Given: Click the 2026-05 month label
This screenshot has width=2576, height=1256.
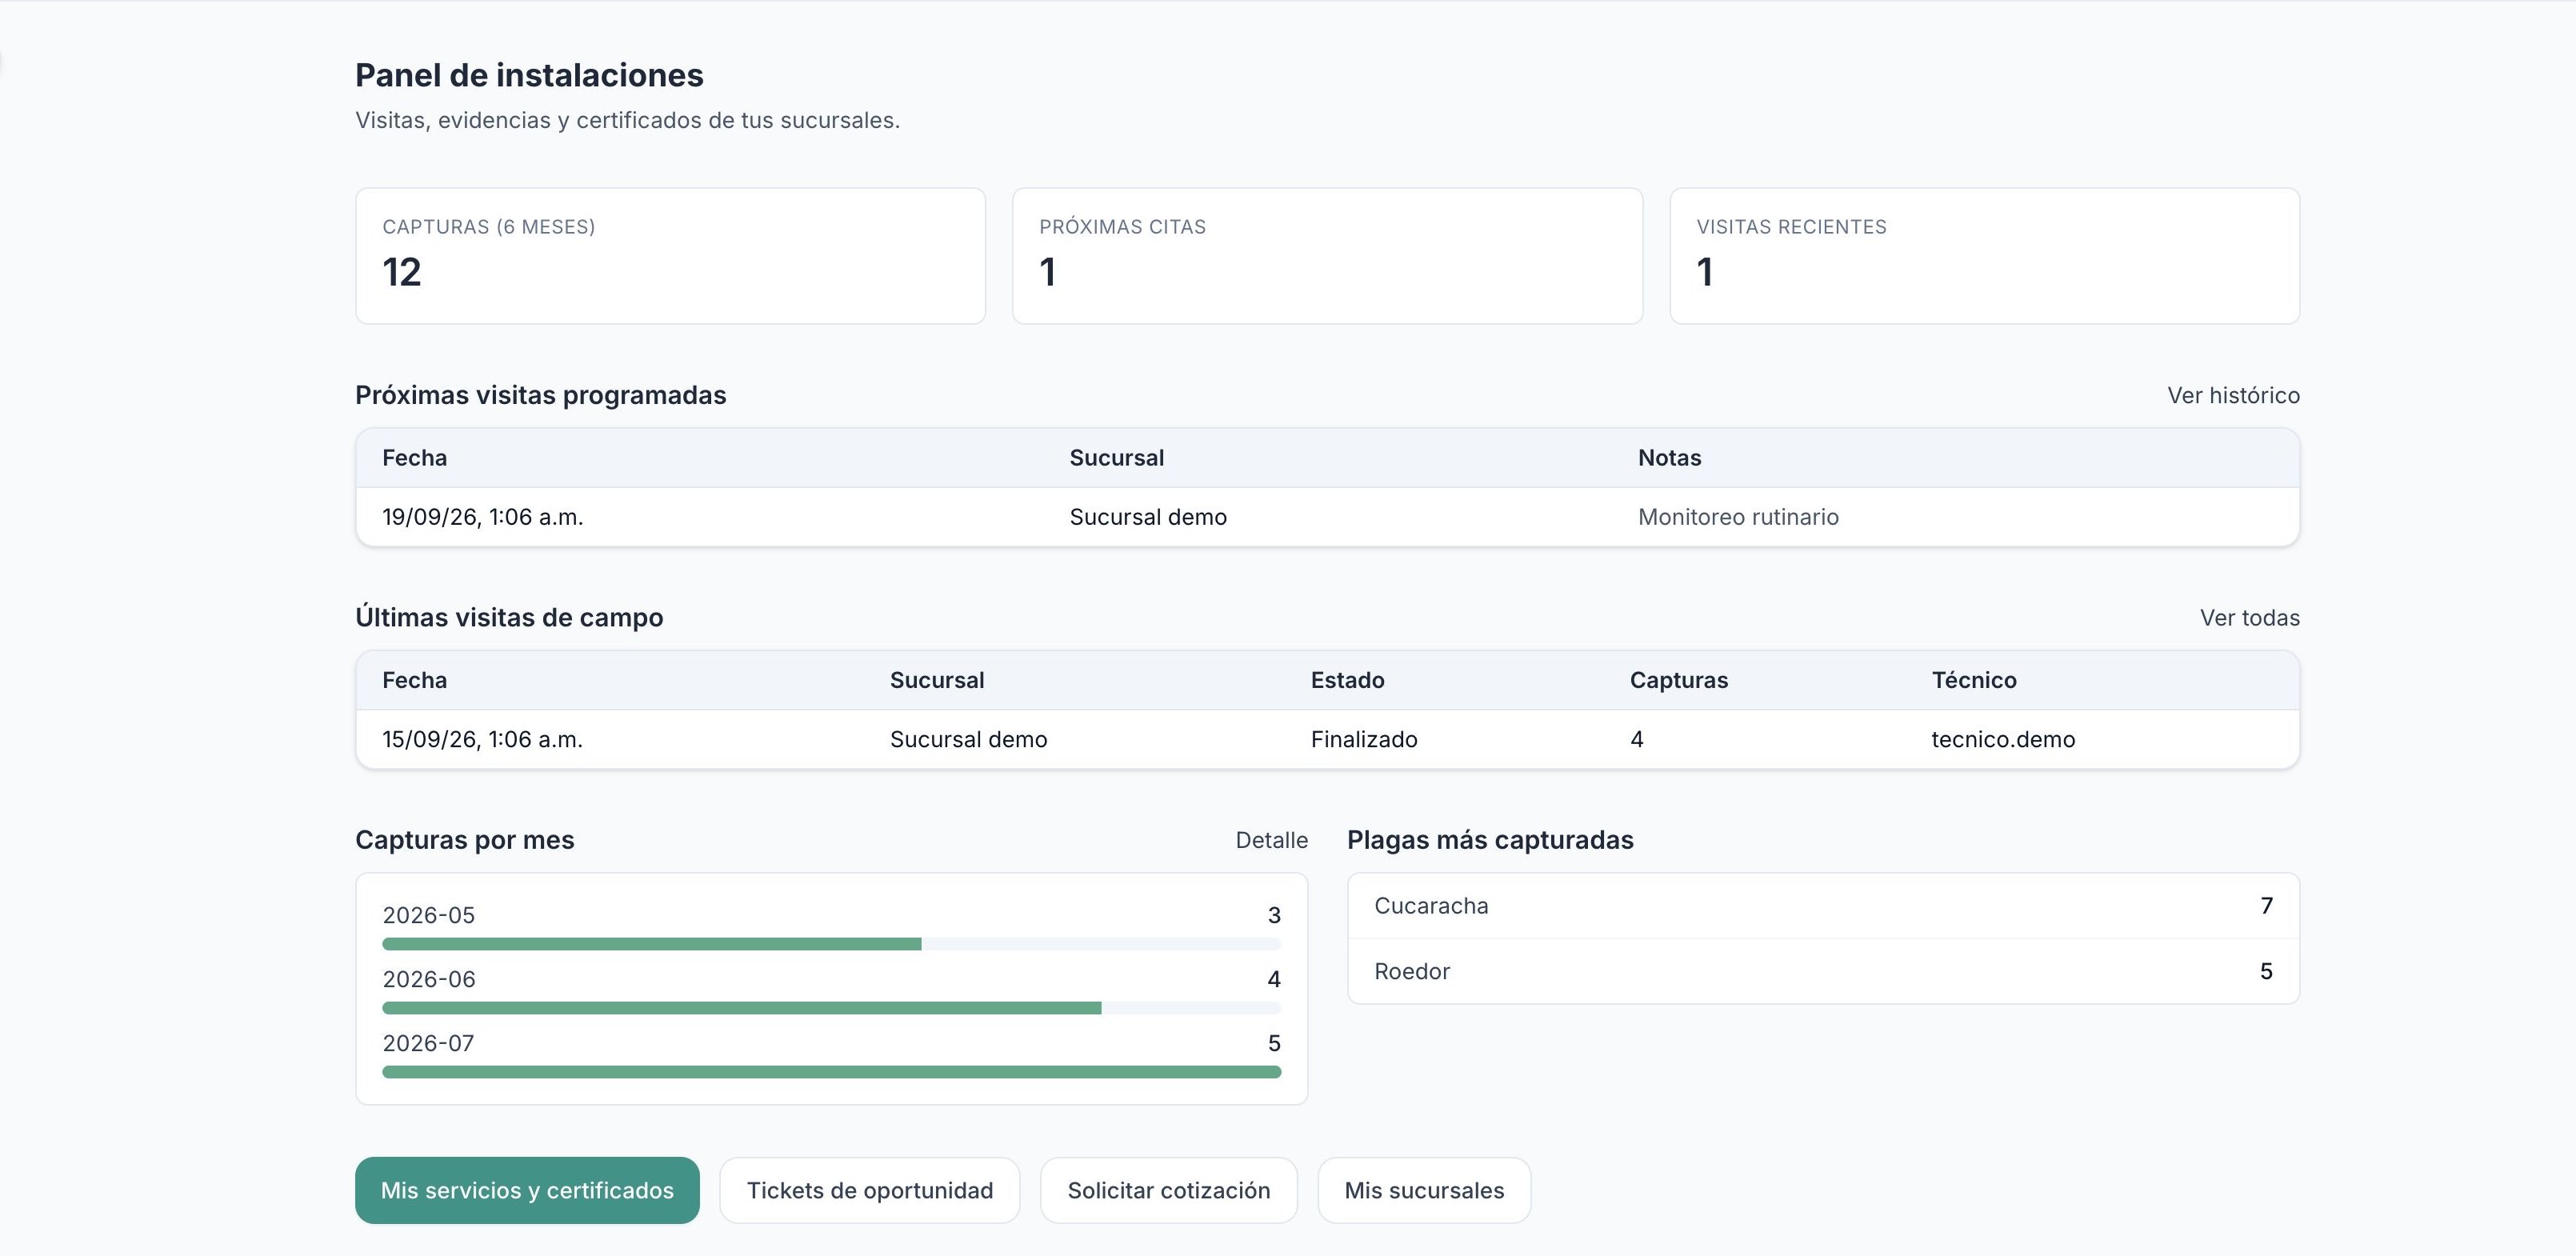Looking at the screenshot, I should click(428, 915).
